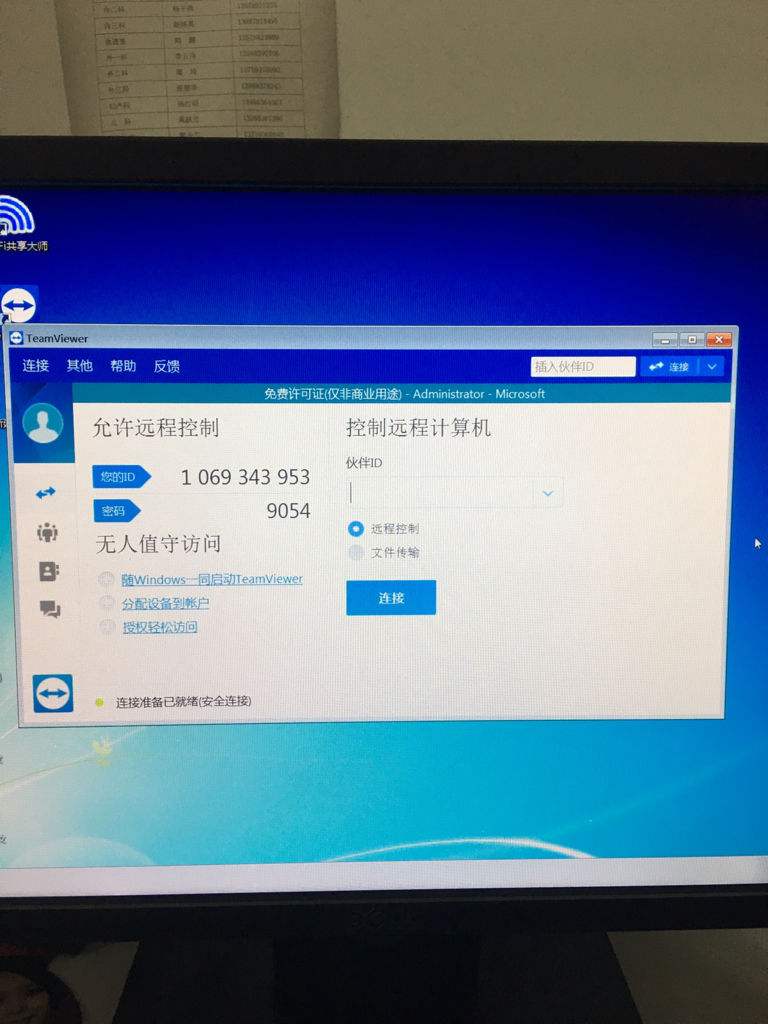Click the 免费许可证 license banner text

(x=404, y=394)
